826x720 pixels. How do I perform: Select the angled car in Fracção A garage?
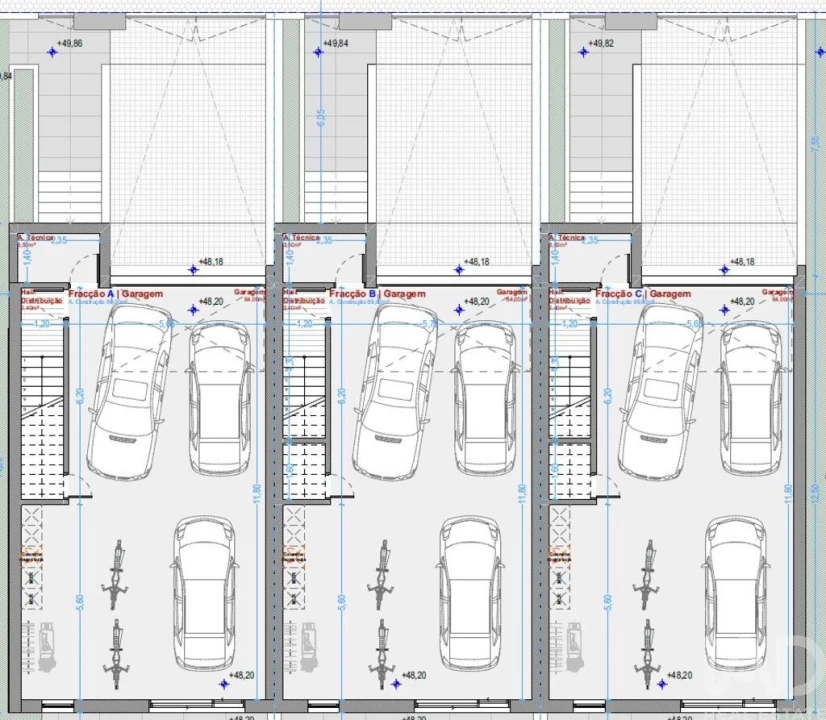[x=129, y=390]
